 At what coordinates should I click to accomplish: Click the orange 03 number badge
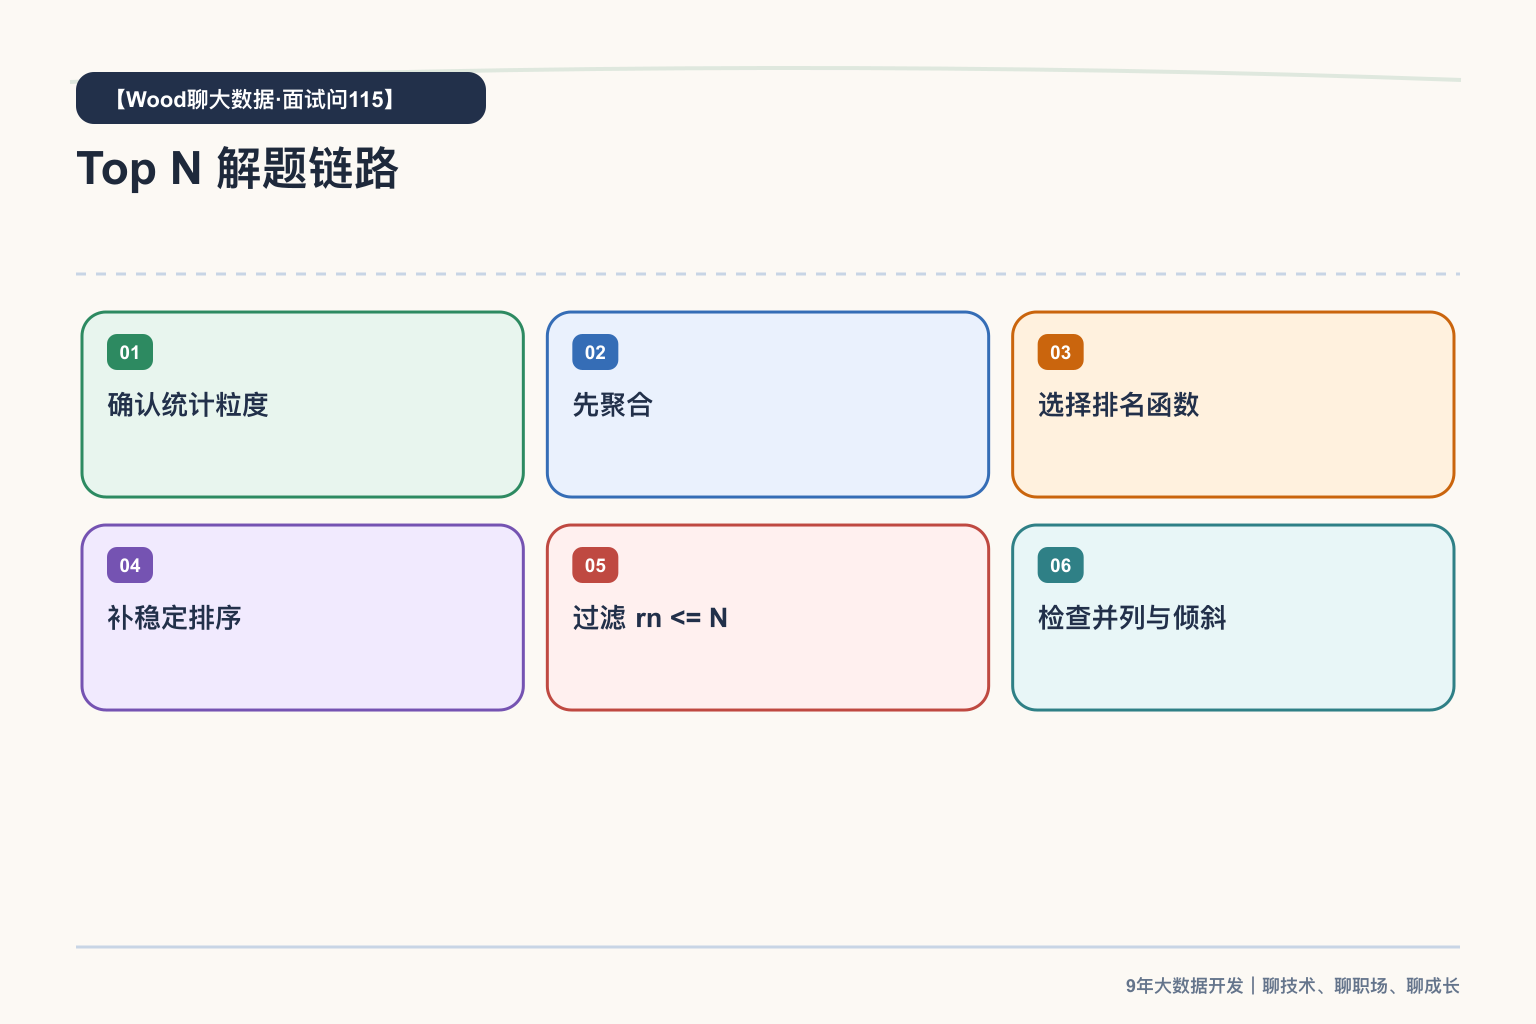(1061, 352)
